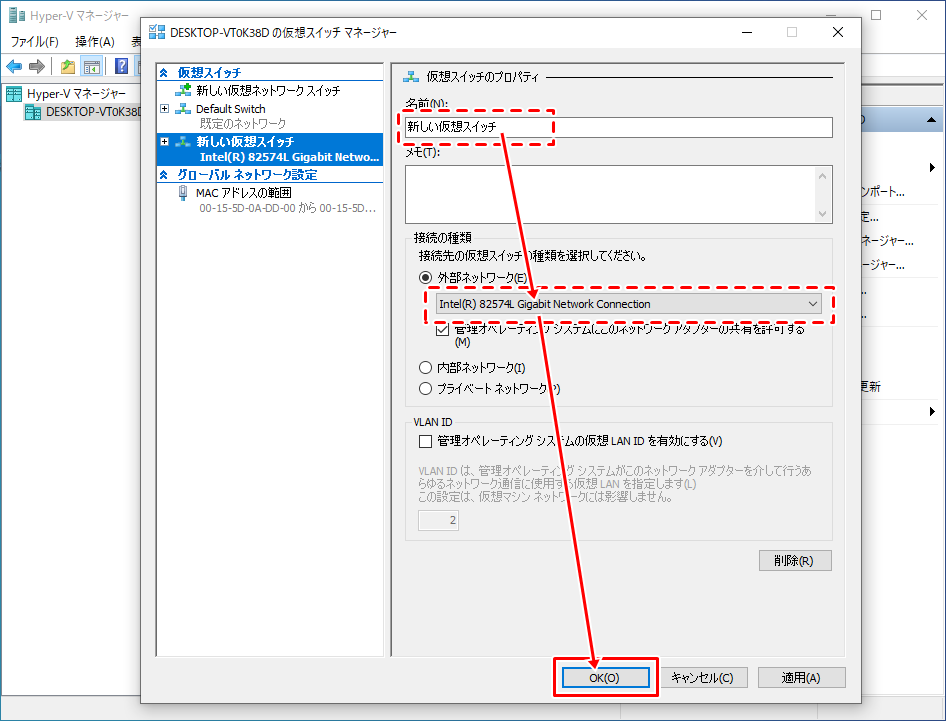Viewport: 946px width, 721px height.
Task: Click the OK(O) button
Action: click(x=604, y=677)
